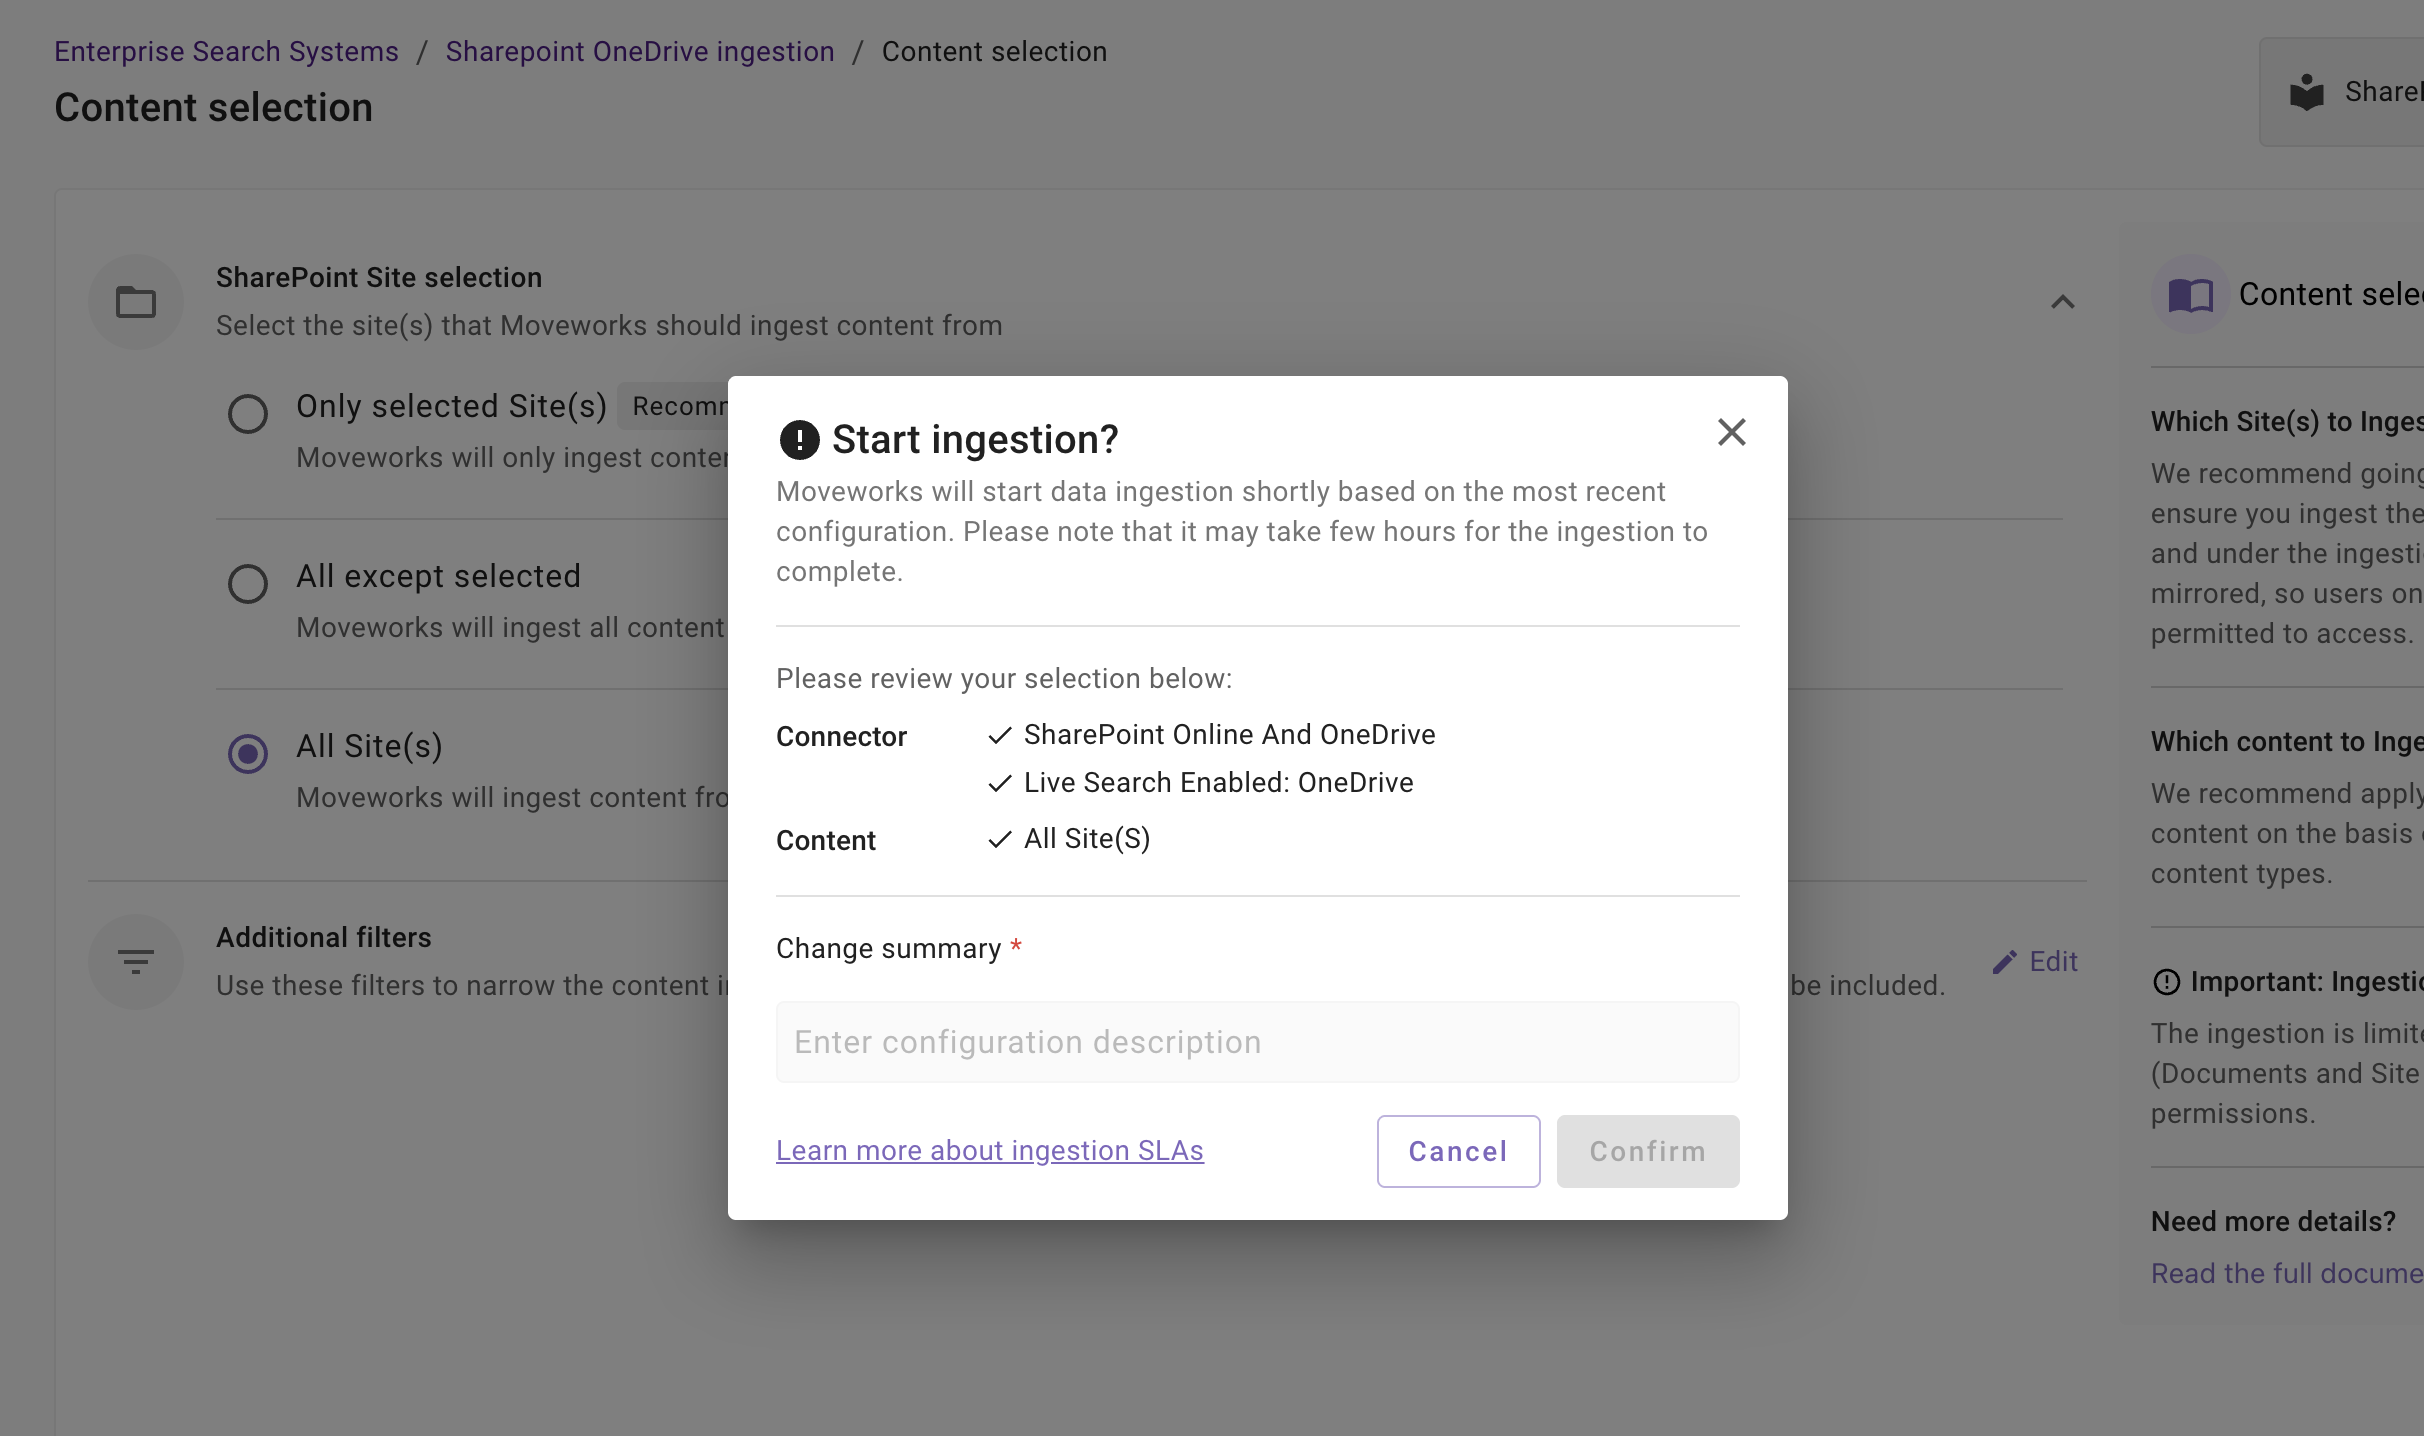Select Only selected Site(s) radio button
The width and height of the screenshot is (2424, 1436).
coord(248,413)
